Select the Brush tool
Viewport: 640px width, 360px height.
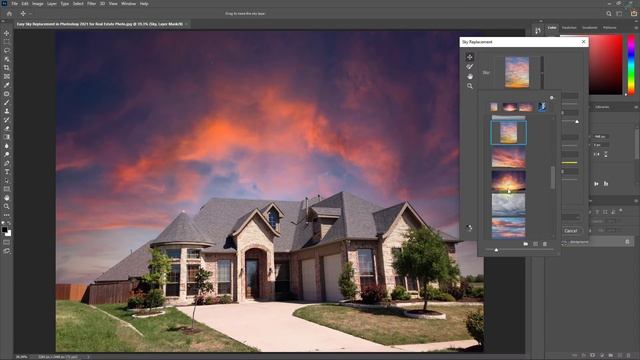[x=7, y=102]
